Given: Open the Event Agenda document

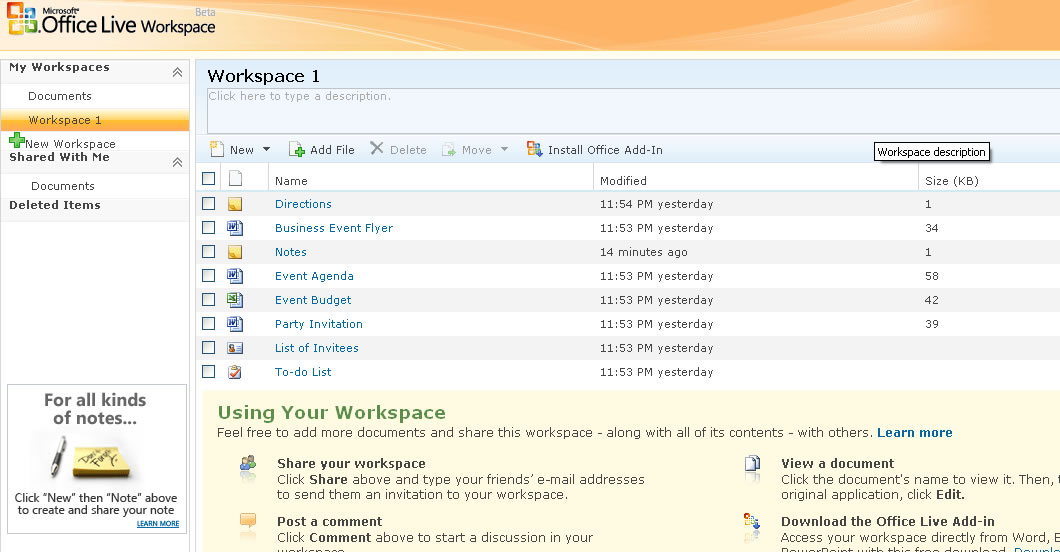Looking at the screenshot, I should coord(314,276).
